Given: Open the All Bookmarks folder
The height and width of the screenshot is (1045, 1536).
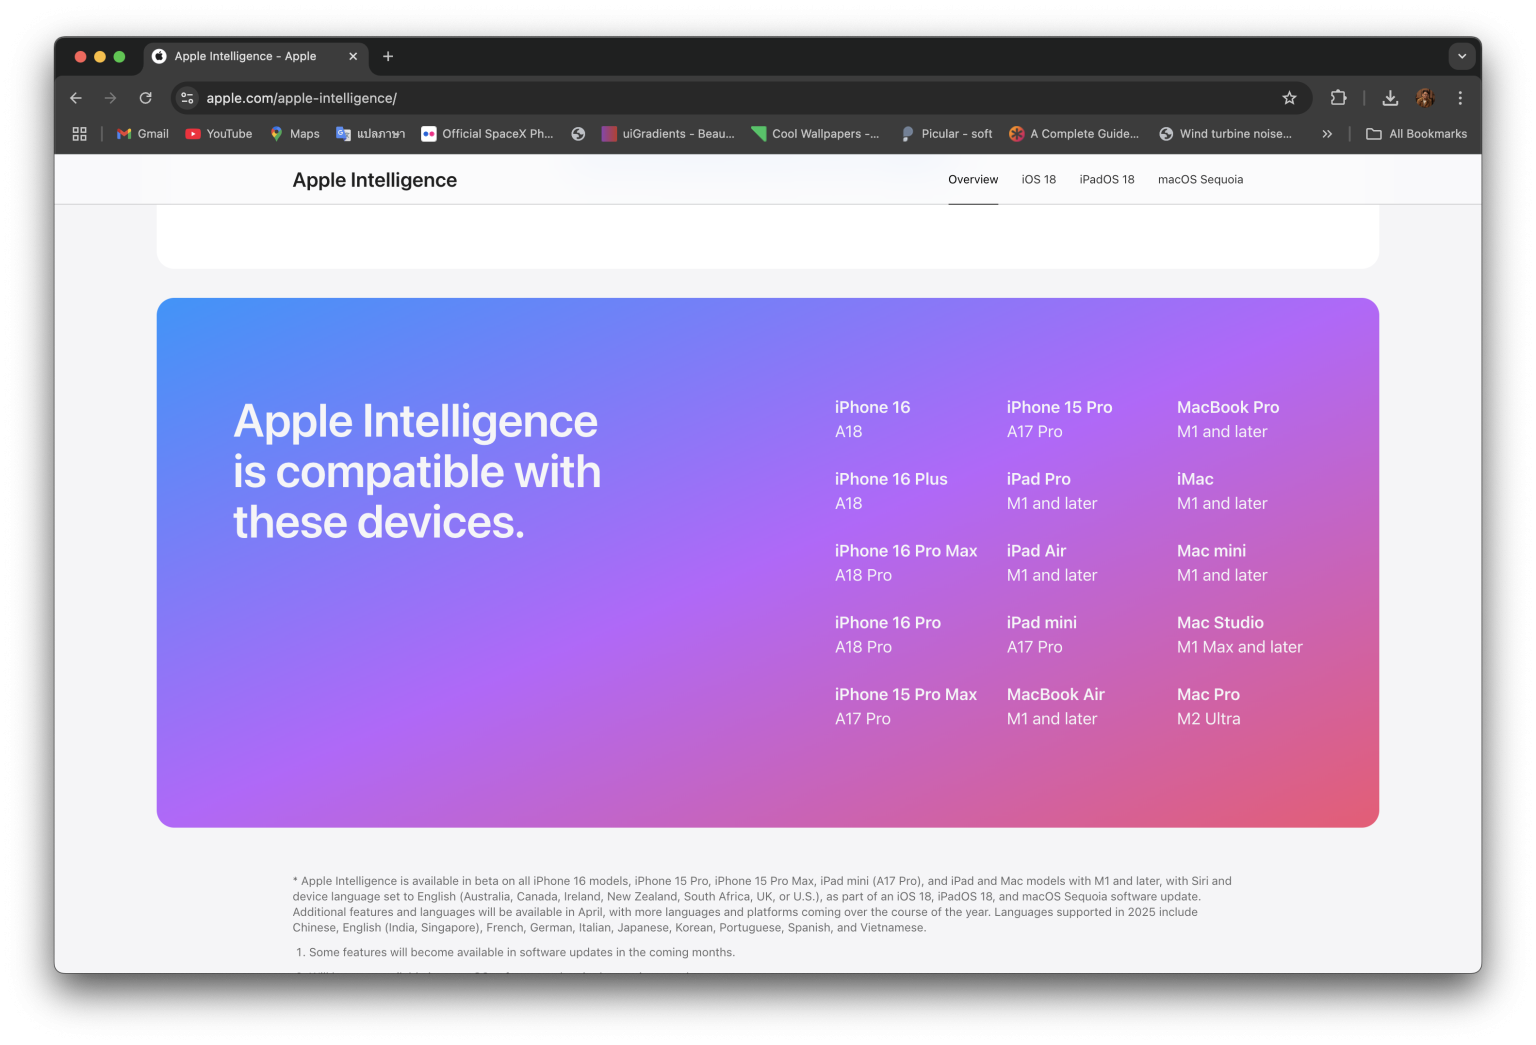Looking at the screenshot, I should point(1416,133).
